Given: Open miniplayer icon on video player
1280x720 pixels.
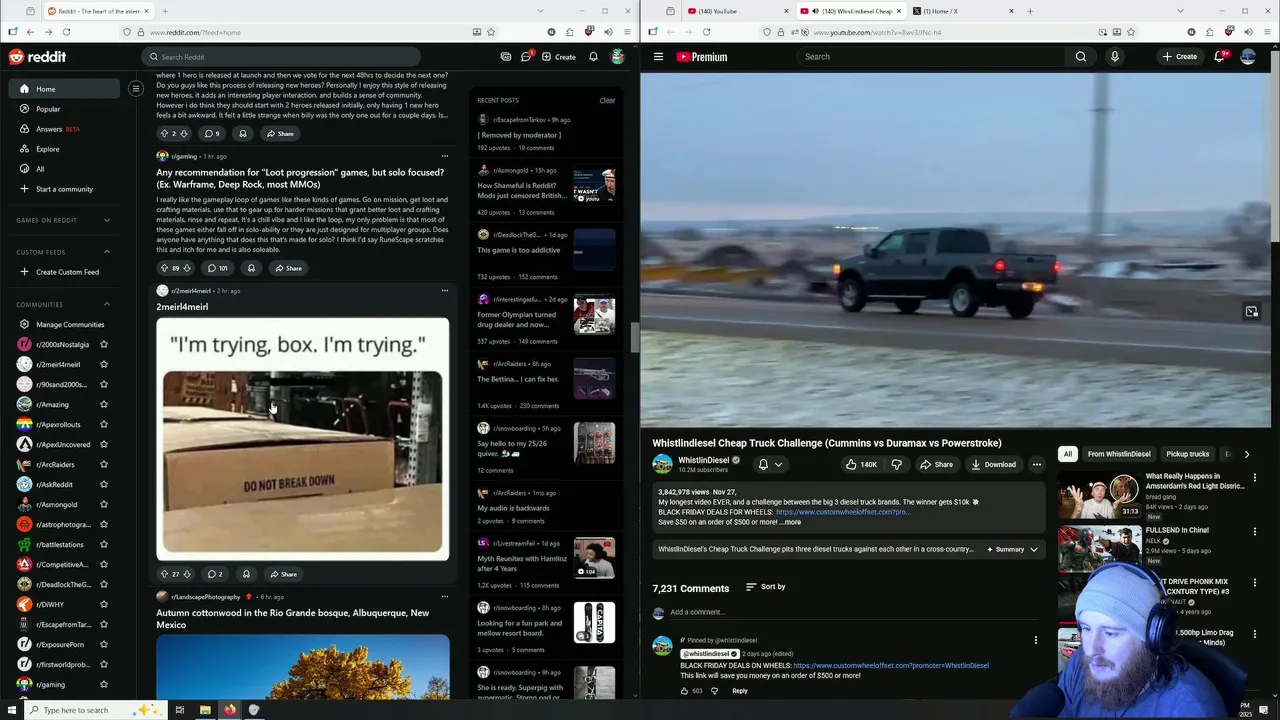Looking at the screenshot, I should coord(1251,312).
